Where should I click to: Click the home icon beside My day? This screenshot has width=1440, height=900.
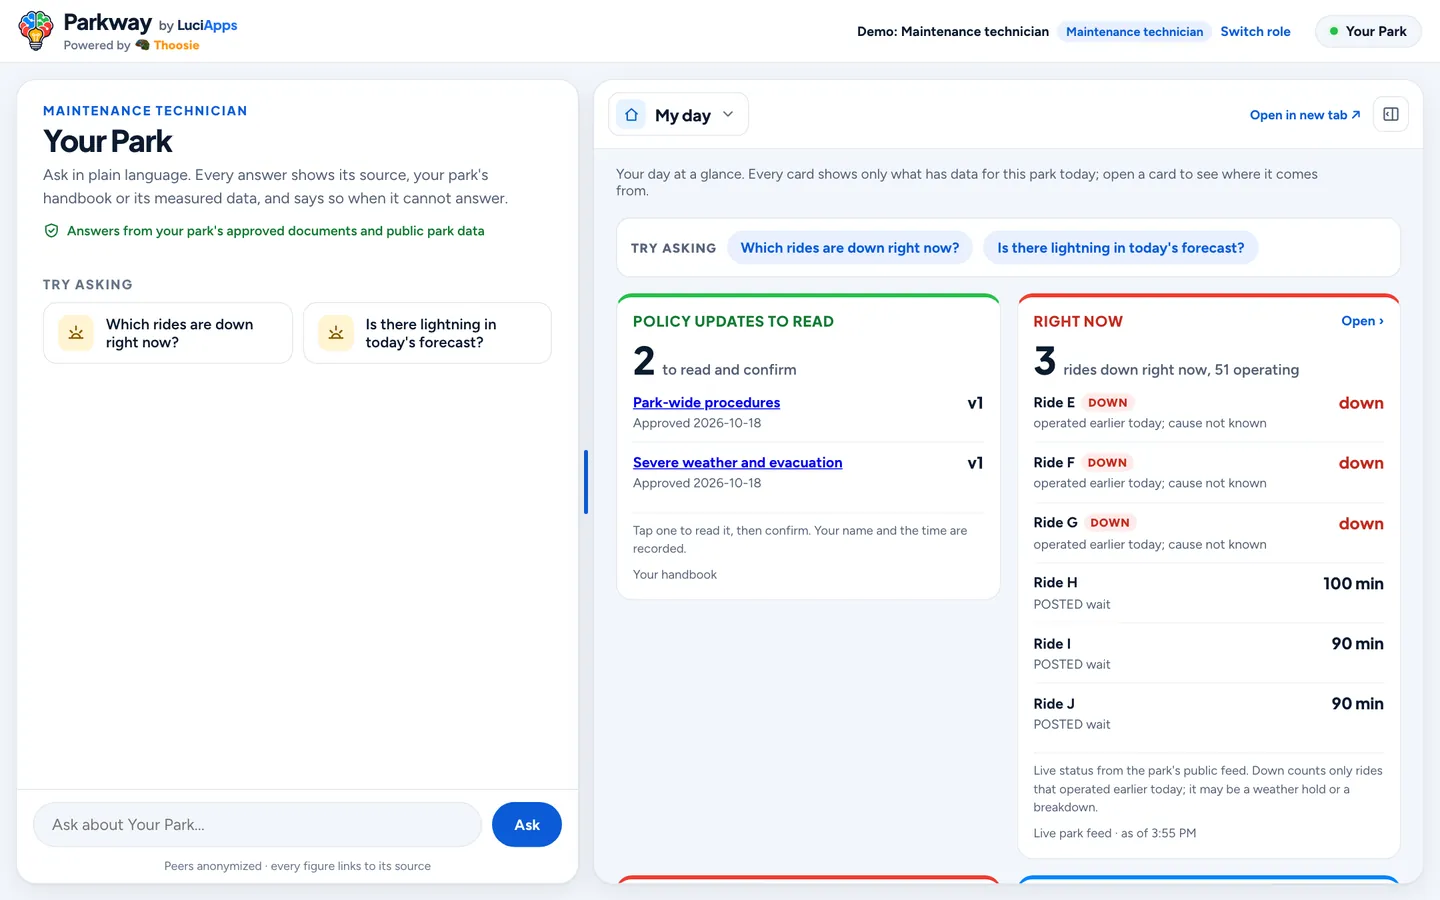631,115
